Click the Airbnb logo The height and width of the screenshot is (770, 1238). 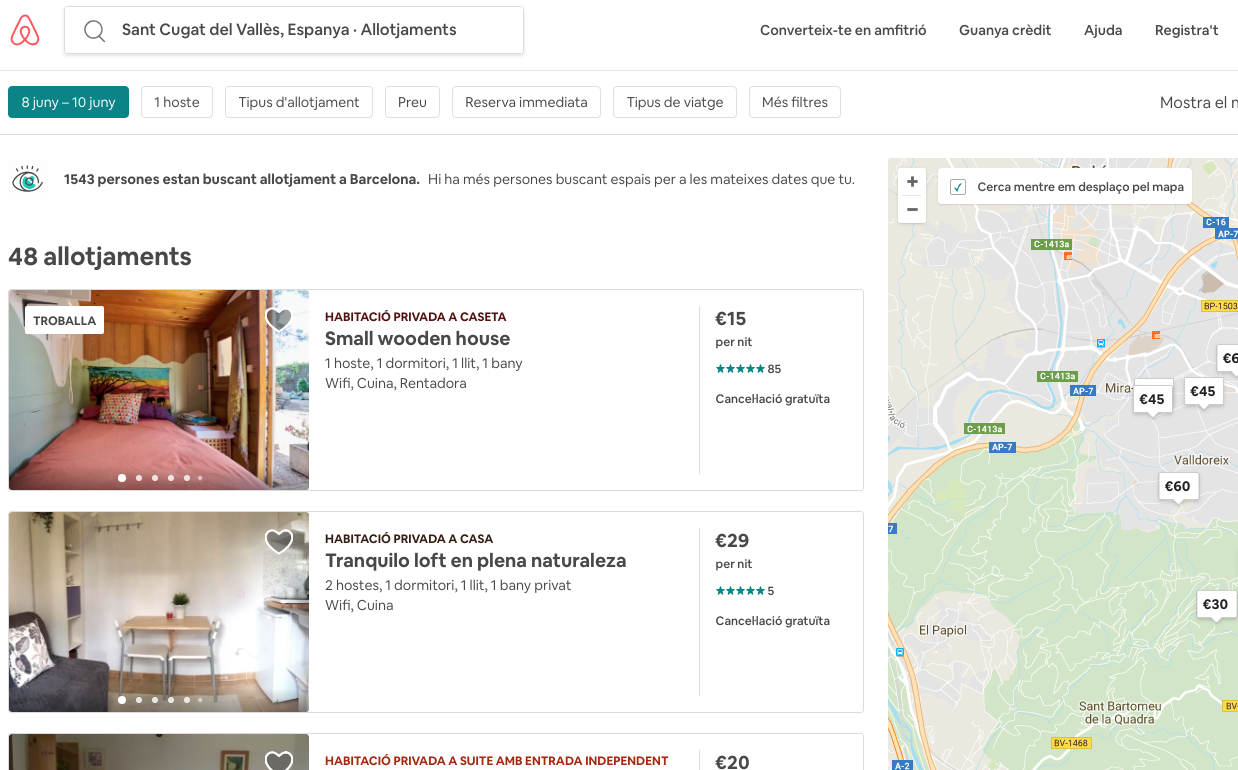(25, 30)
